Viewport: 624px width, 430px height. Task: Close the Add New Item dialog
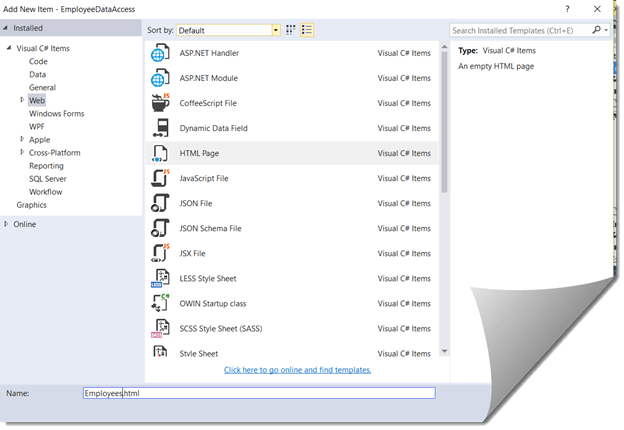597,9
